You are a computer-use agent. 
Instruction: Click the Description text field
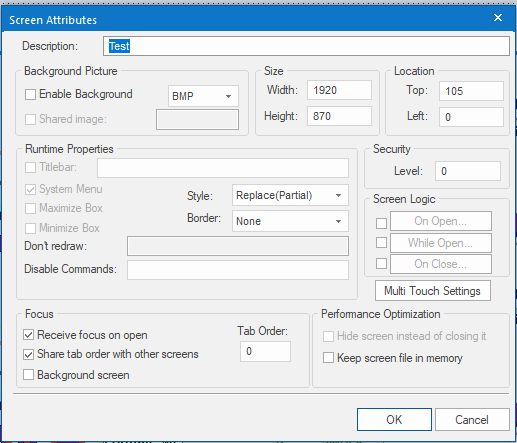[x=306, y=46]
